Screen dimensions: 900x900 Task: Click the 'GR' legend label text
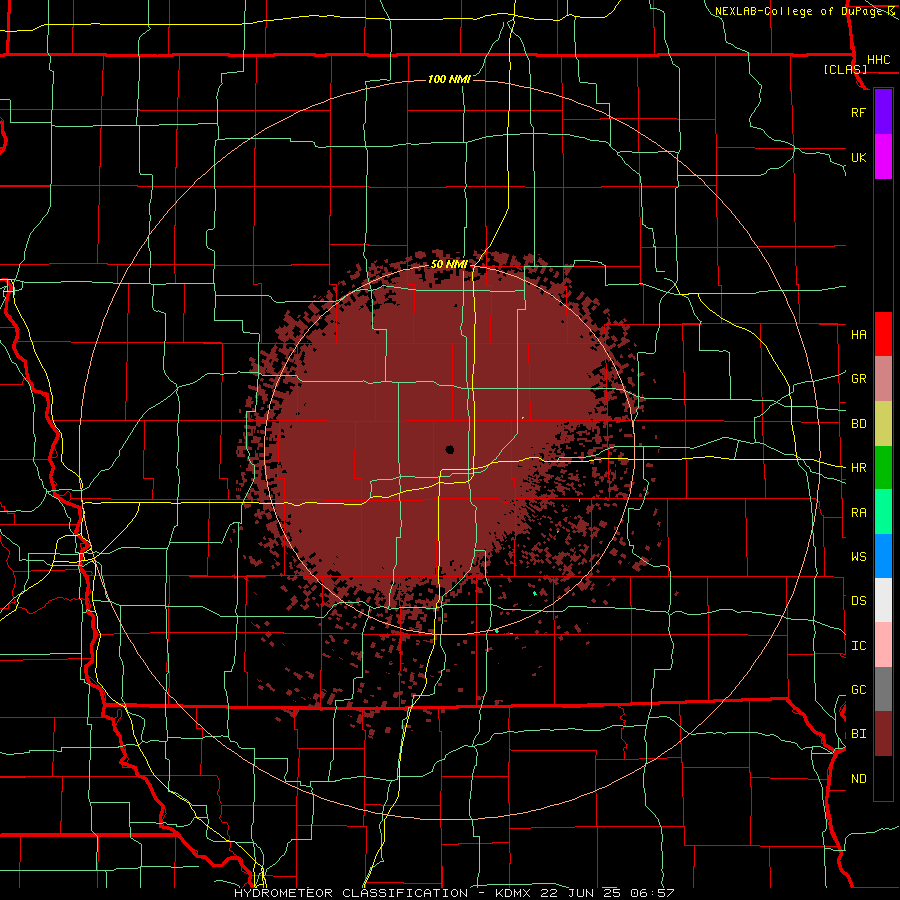click(858, 379)
